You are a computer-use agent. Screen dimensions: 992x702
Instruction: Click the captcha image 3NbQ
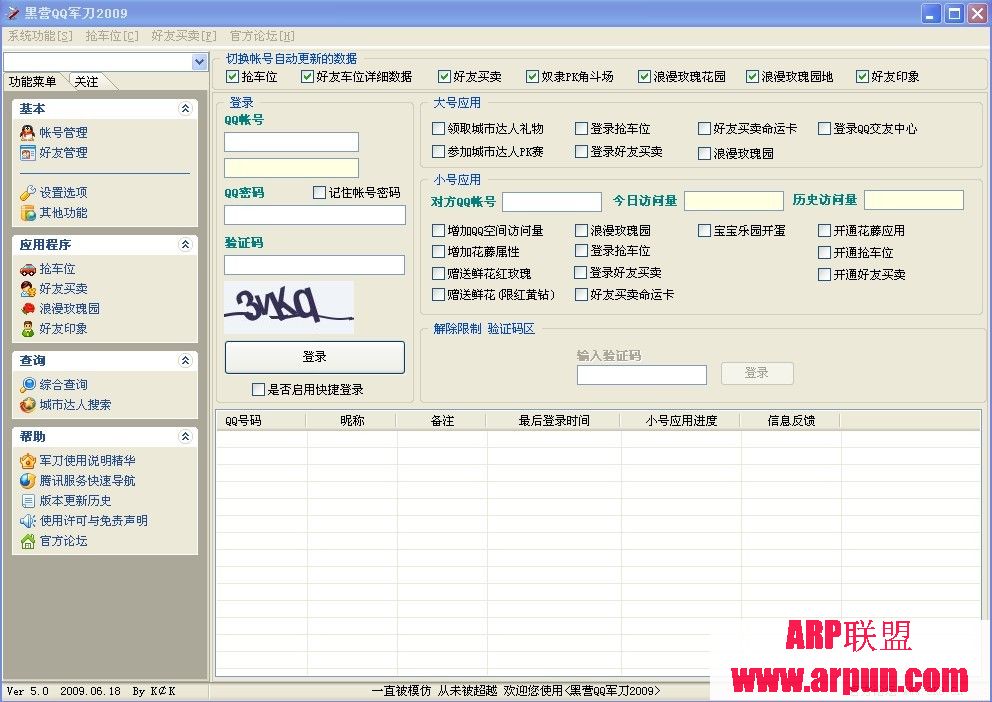click(288, 307)
